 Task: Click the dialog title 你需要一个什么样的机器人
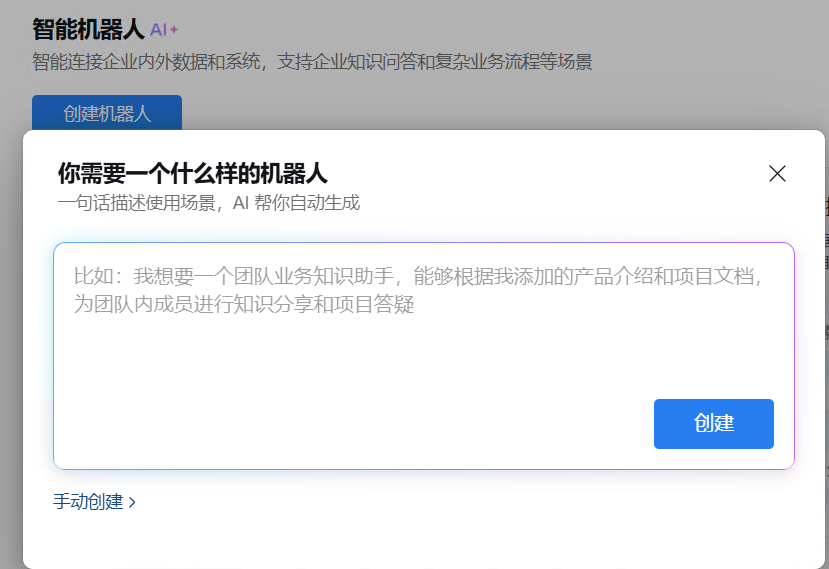click(x=192, y=173)
